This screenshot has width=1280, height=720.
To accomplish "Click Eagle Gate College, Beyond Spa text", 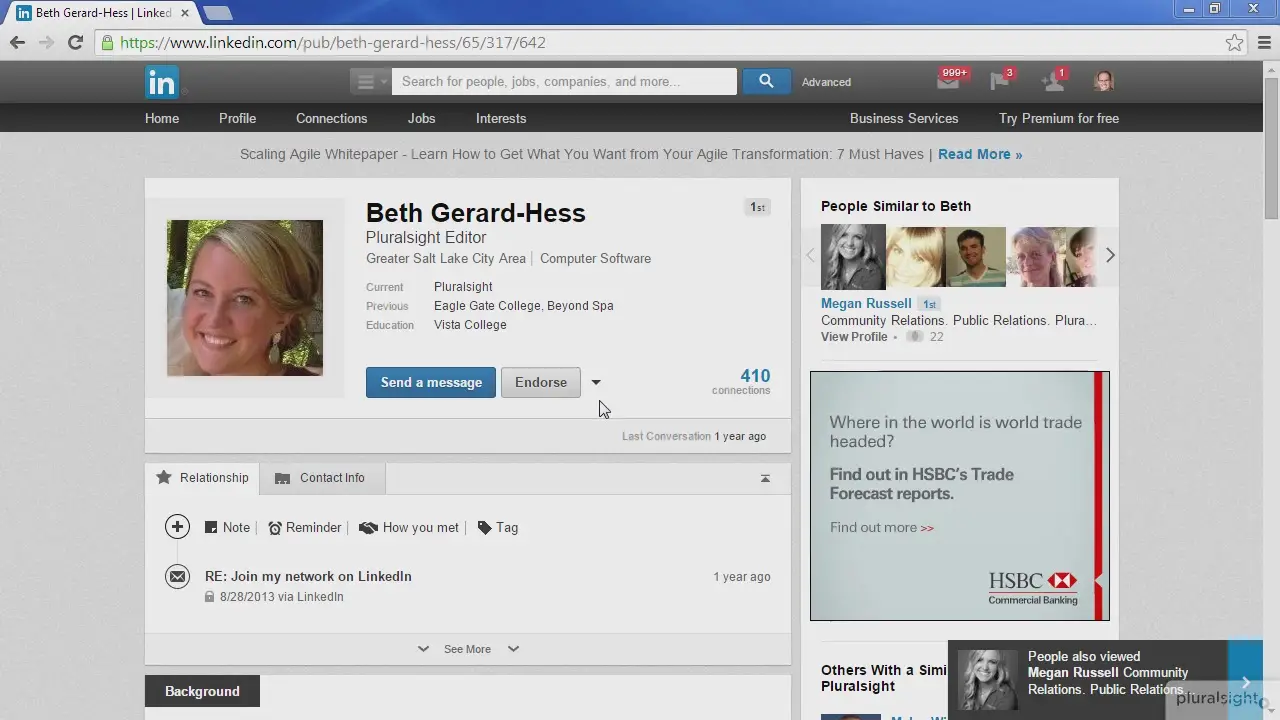I will (524, 306).
